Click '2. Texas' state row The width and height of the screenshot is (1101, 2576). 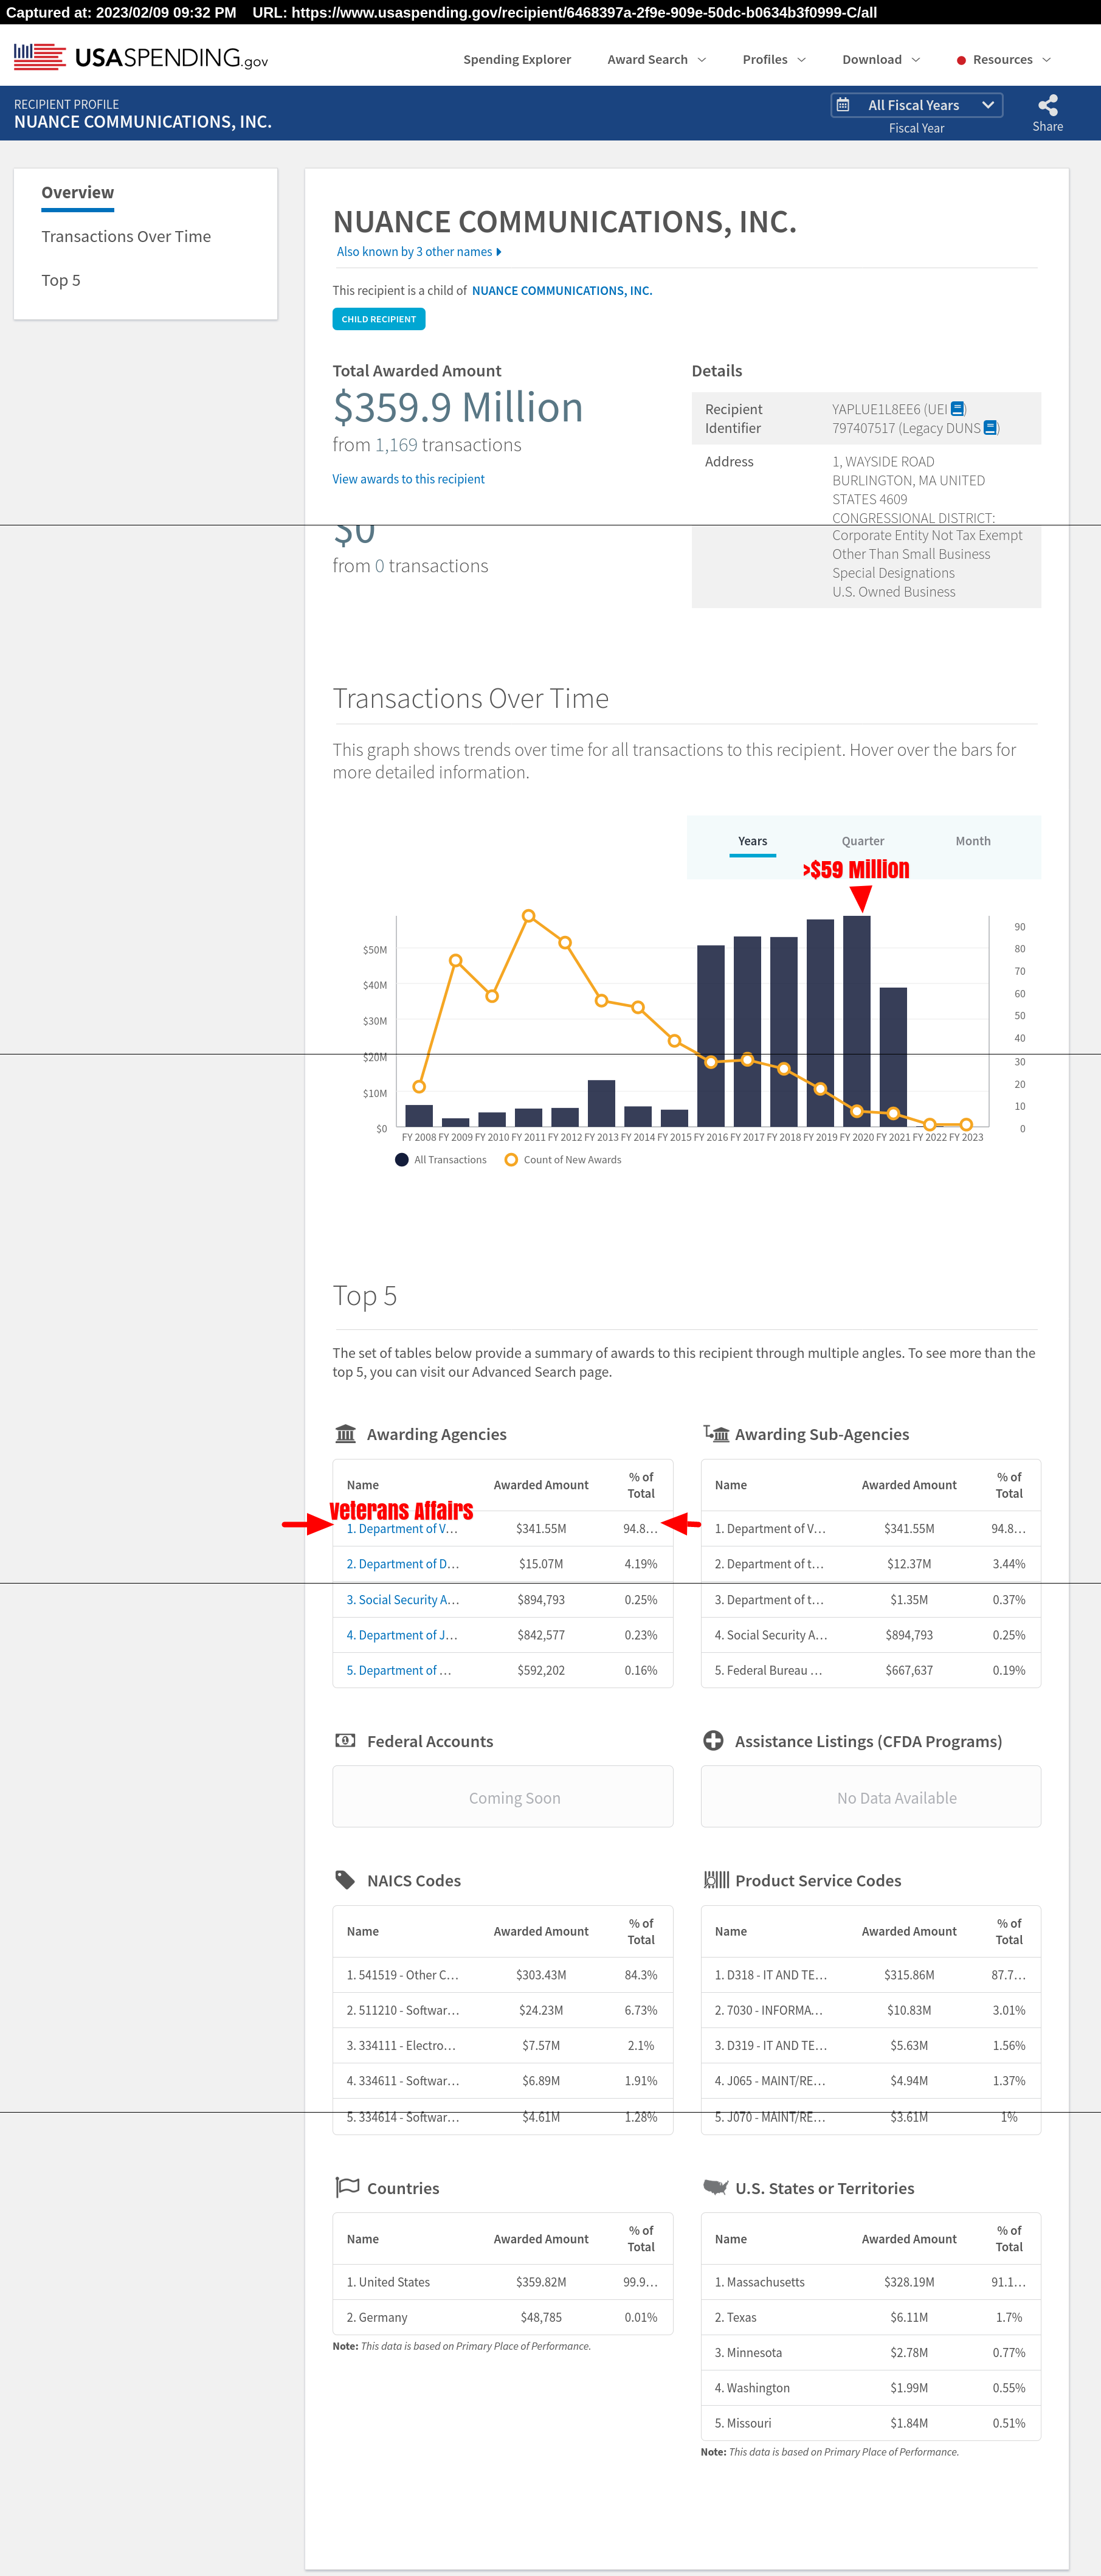click(x=870, y=2317)
